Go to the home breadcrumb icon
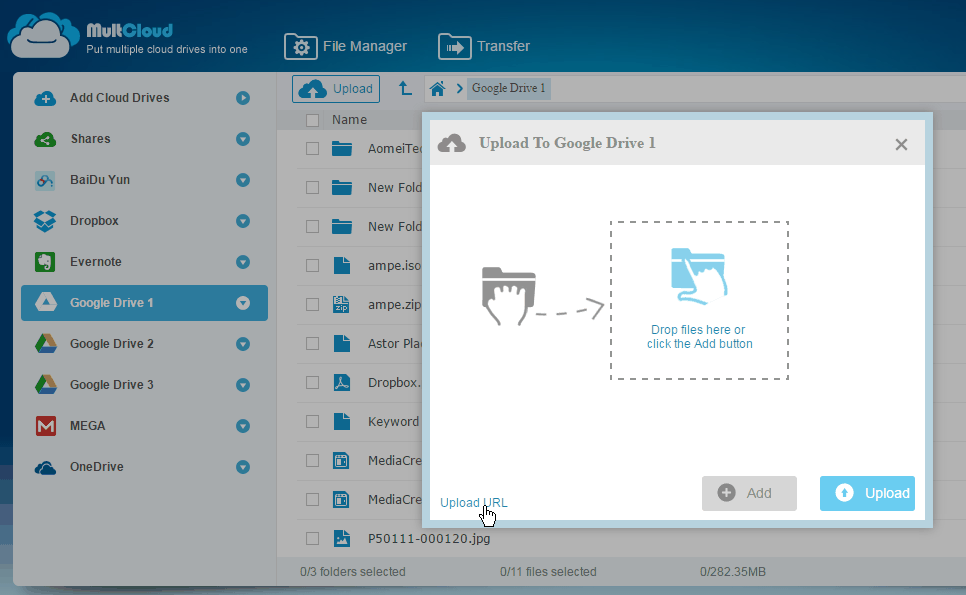The width and height of the screenshot is (966, 595). point(437,89)
